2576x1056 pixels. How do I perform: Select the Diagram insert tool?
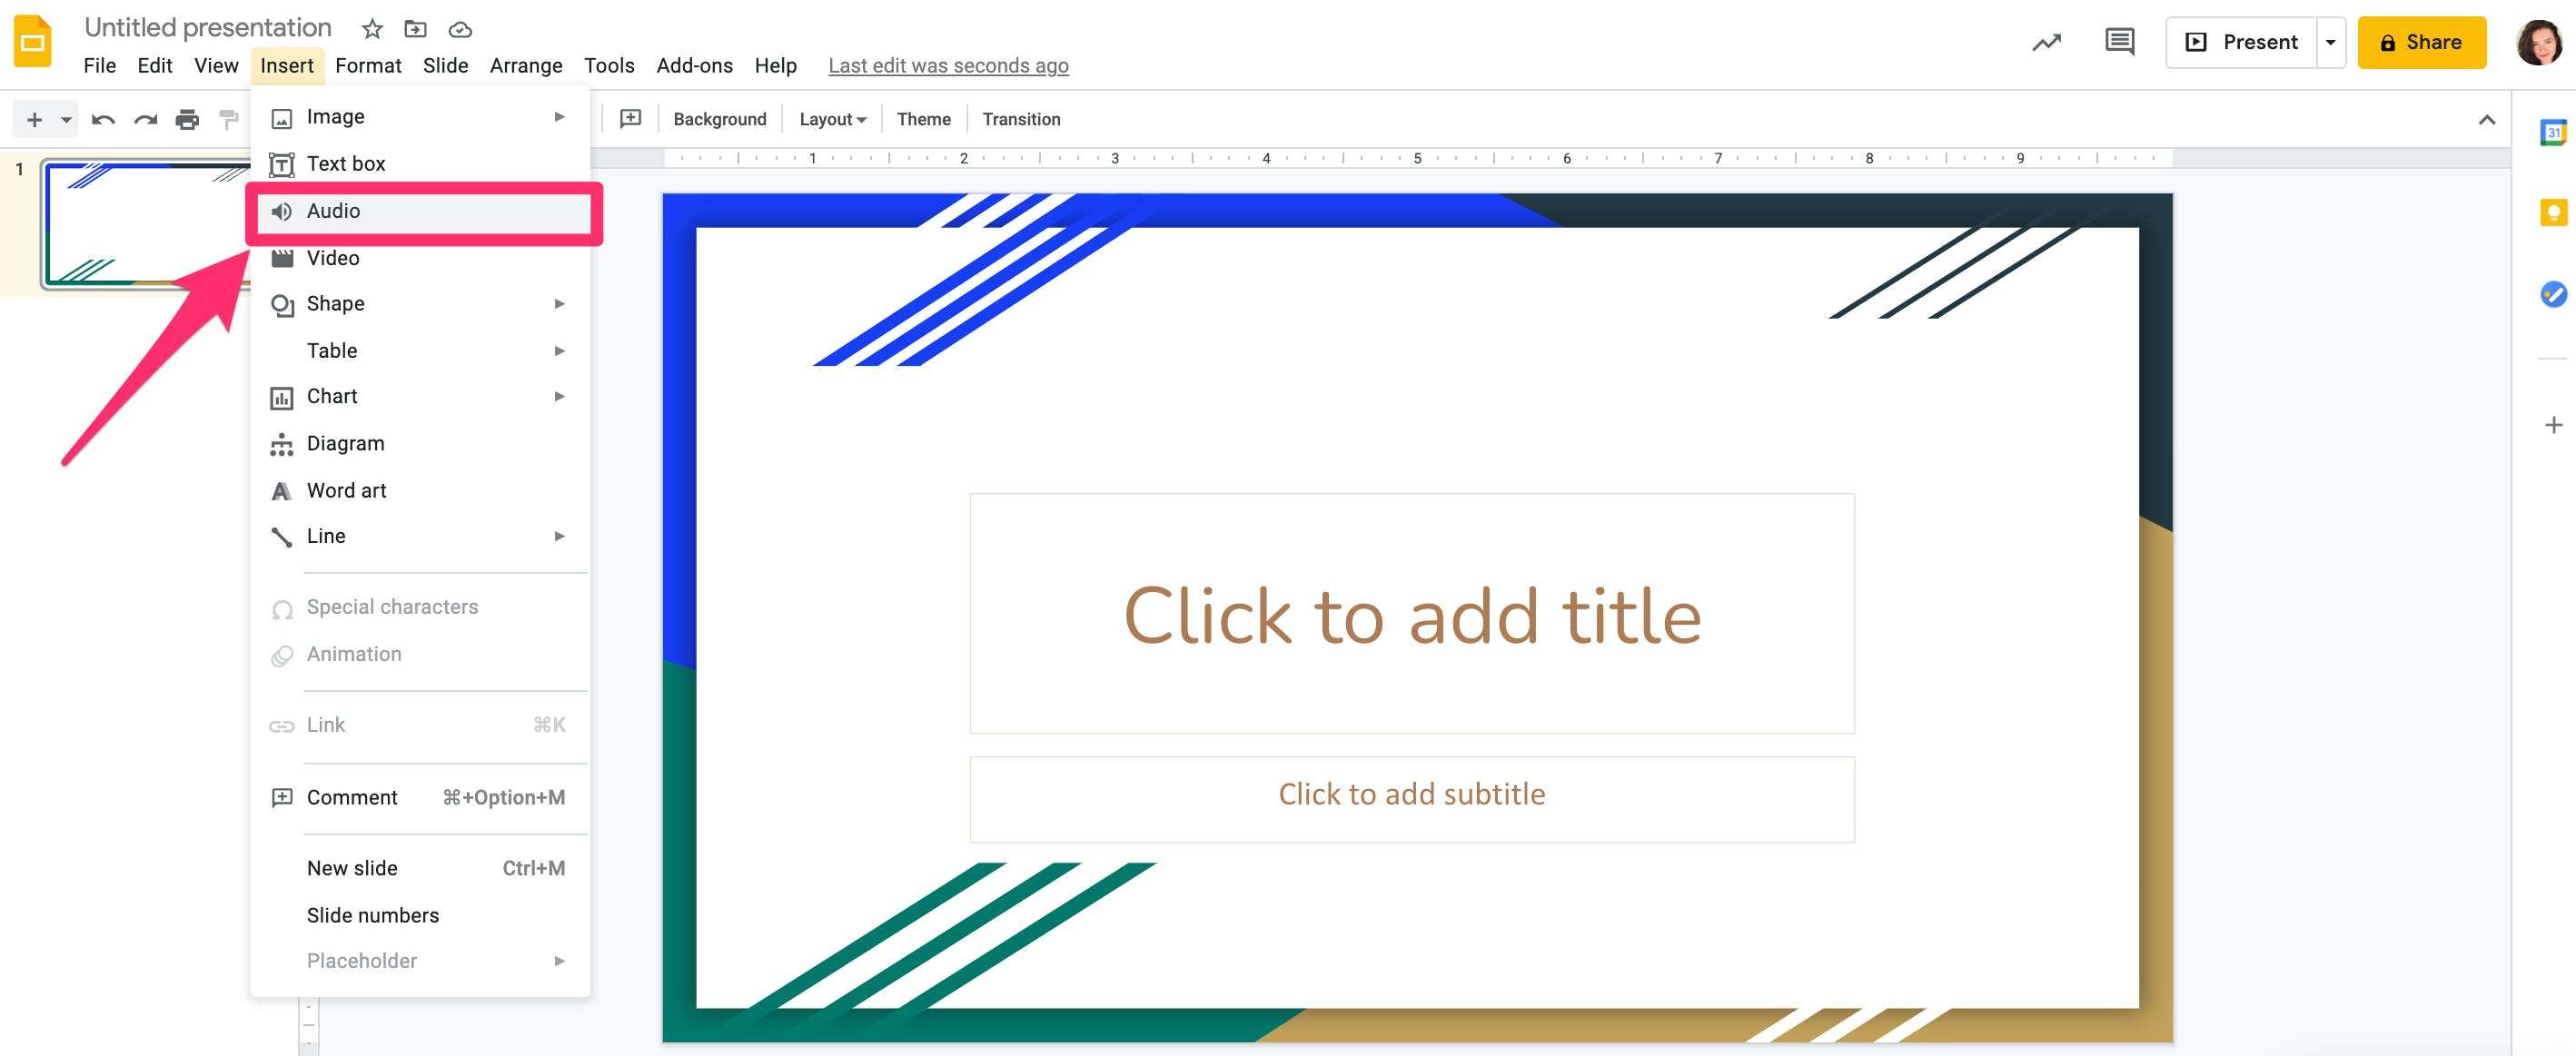(345, 442)
